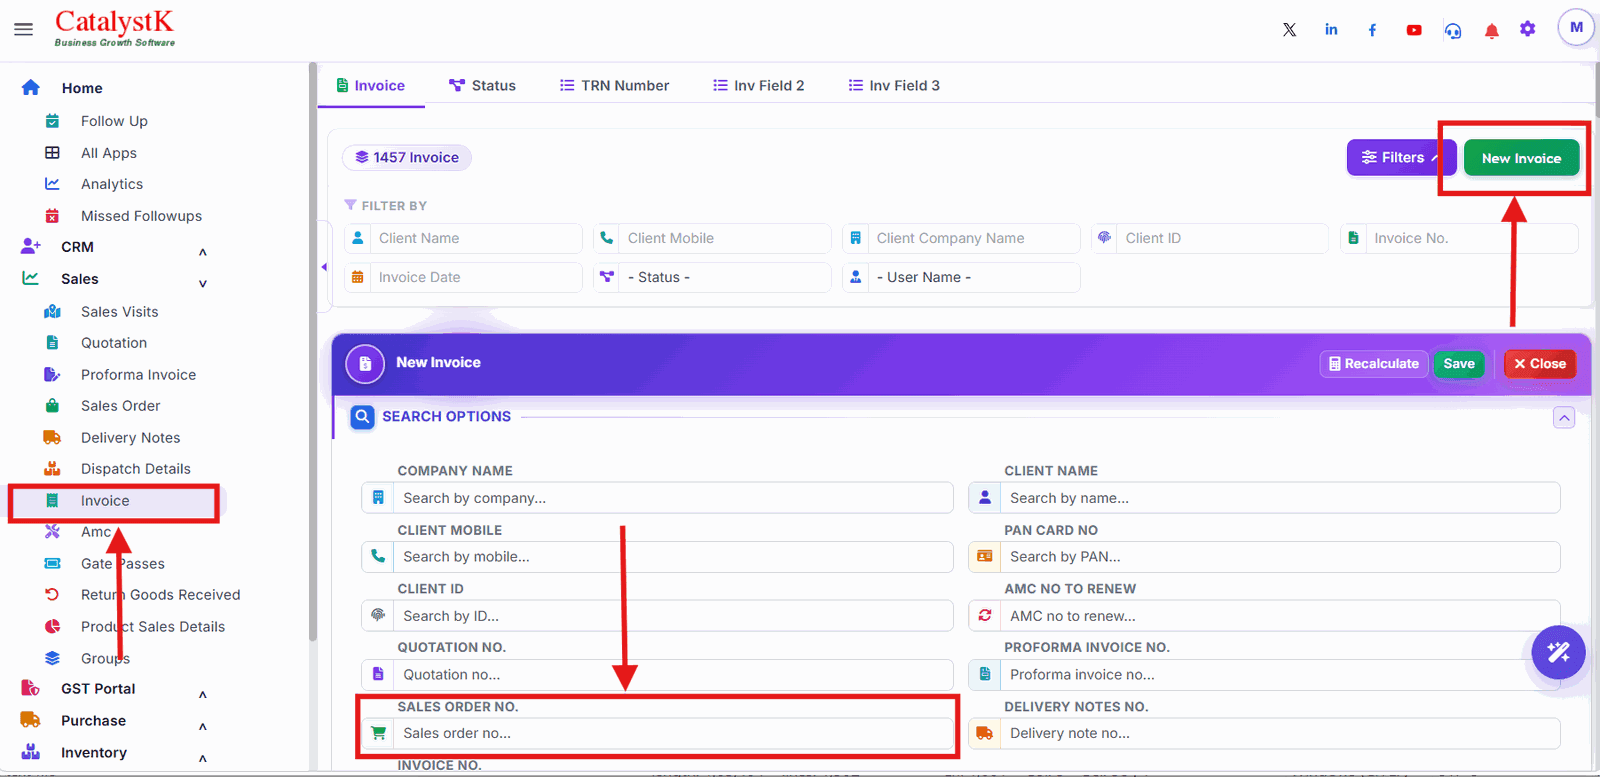Switch to the Inv Field 3 tab
Image resolution: width=1600 pixels, height=777 pixels.
coord(894,86)
